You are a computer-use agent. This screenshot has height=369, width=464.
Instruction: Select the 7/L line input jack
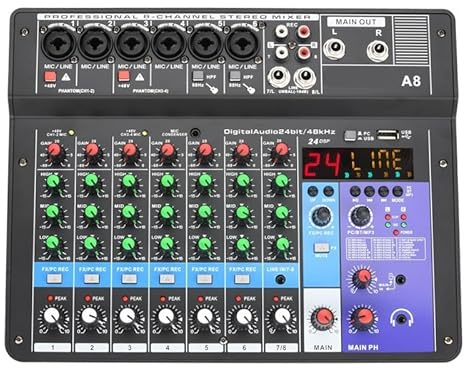278,77
